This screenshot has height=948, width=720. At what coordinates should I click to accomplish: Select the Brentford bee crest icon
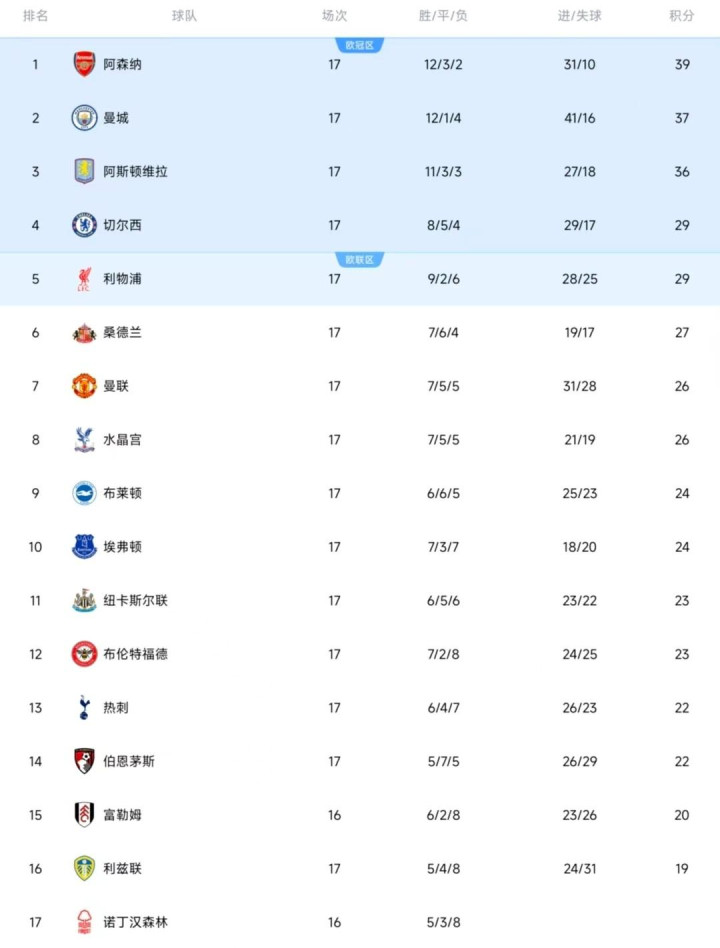[x=84, y=654]
